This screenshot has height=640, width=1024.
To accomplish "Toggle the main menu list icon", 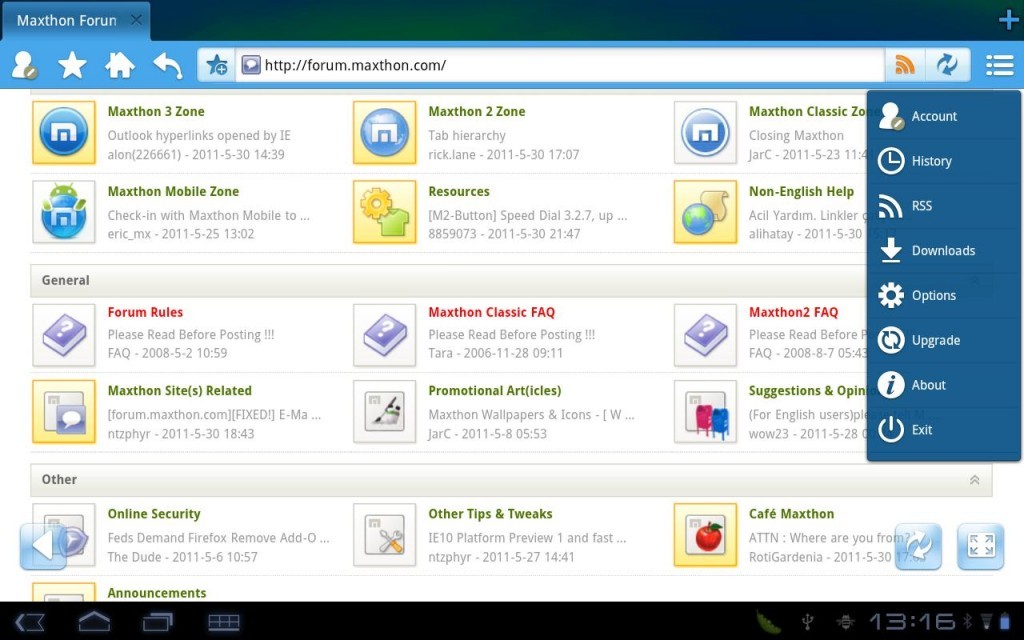I will [999, 65].
